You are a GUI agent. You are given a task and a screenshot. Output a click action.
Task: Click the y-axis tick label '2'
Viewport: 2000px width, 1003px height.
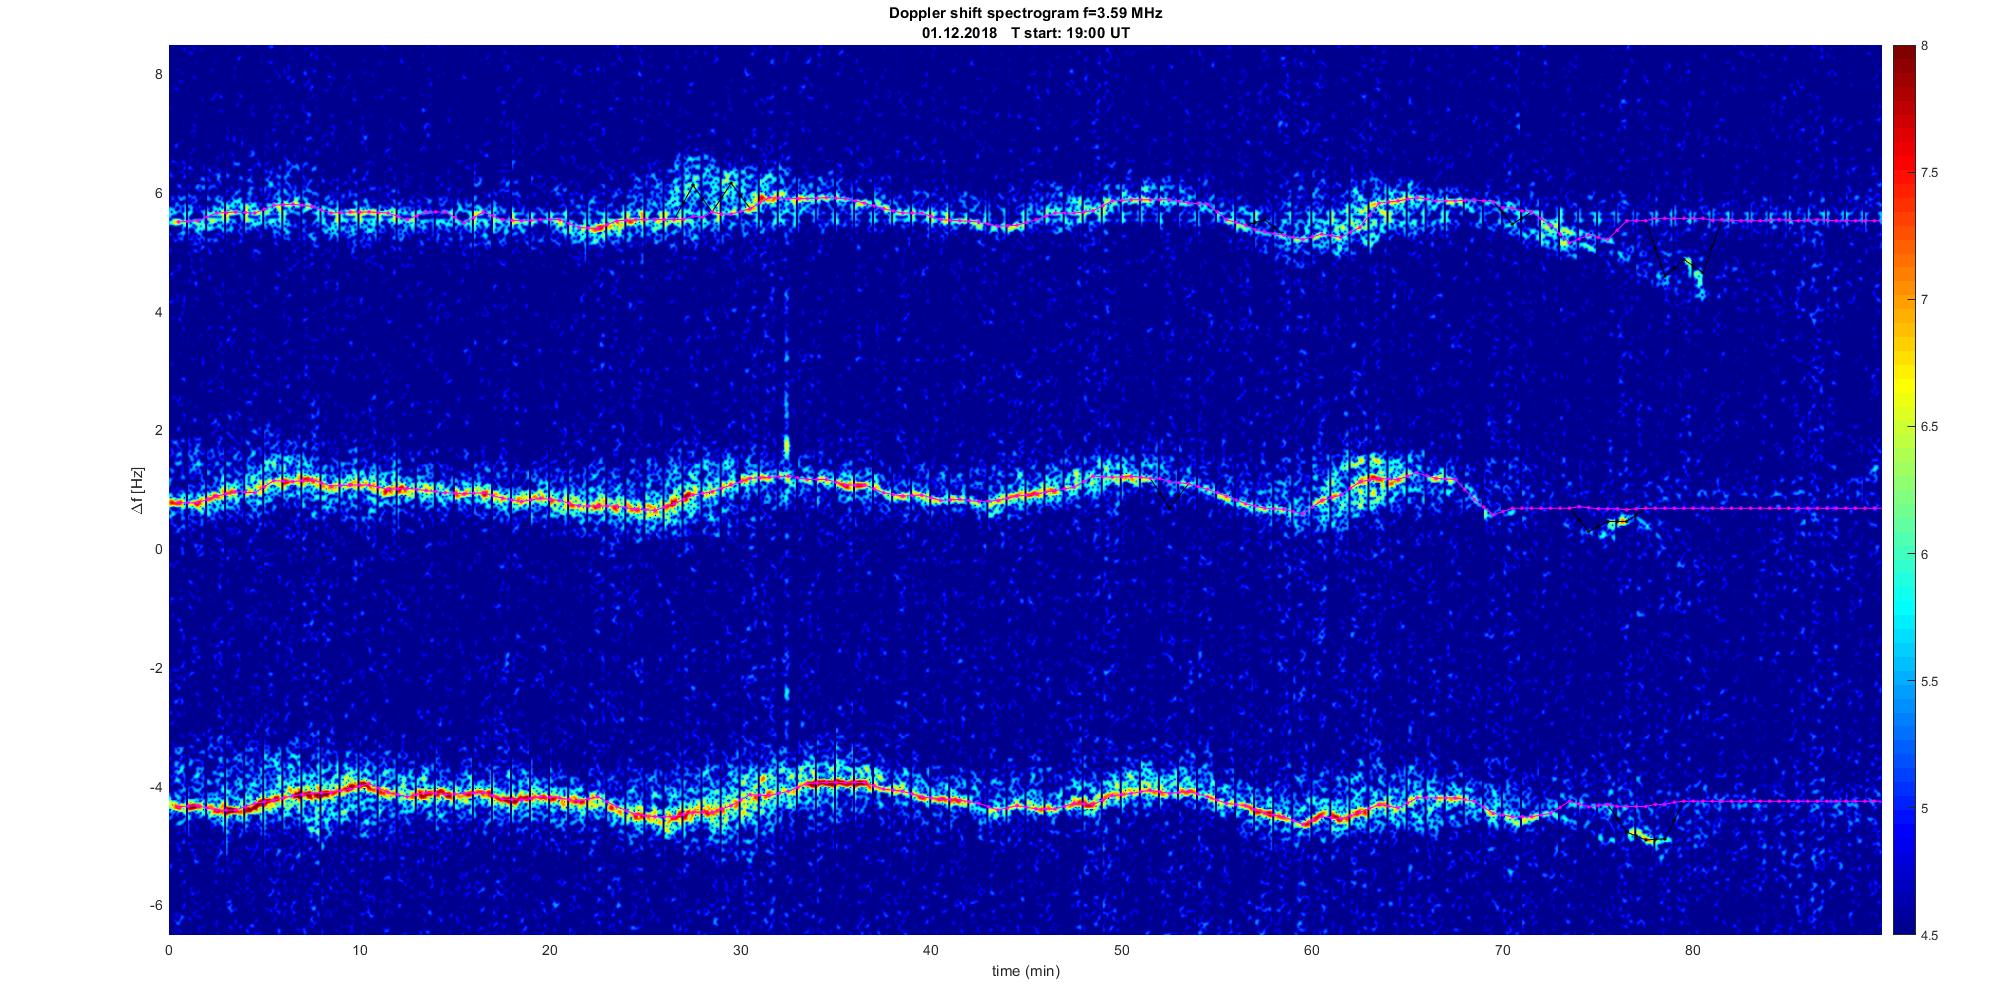pyautogui.click(x=158, y=430)
